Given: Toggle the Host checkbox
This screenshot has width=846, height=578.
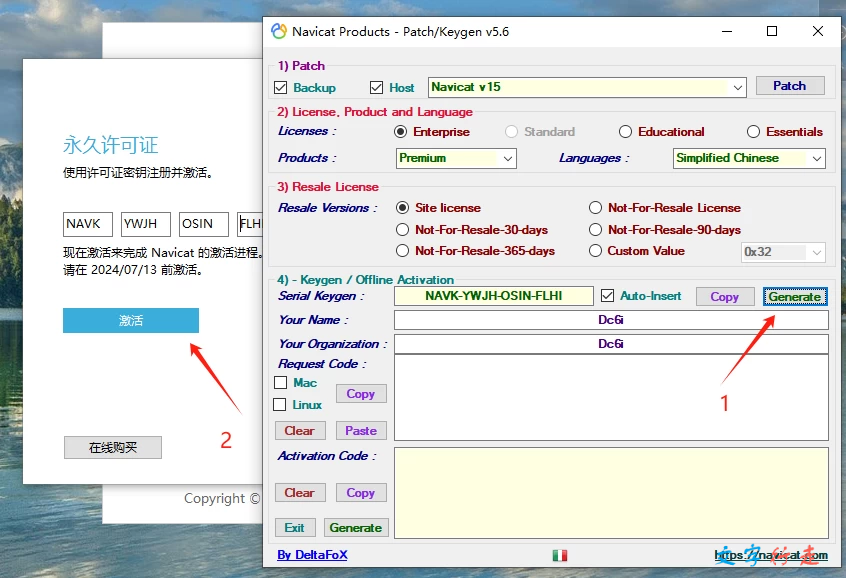Looking at the screenshot, I should click(x=377, y=87).
